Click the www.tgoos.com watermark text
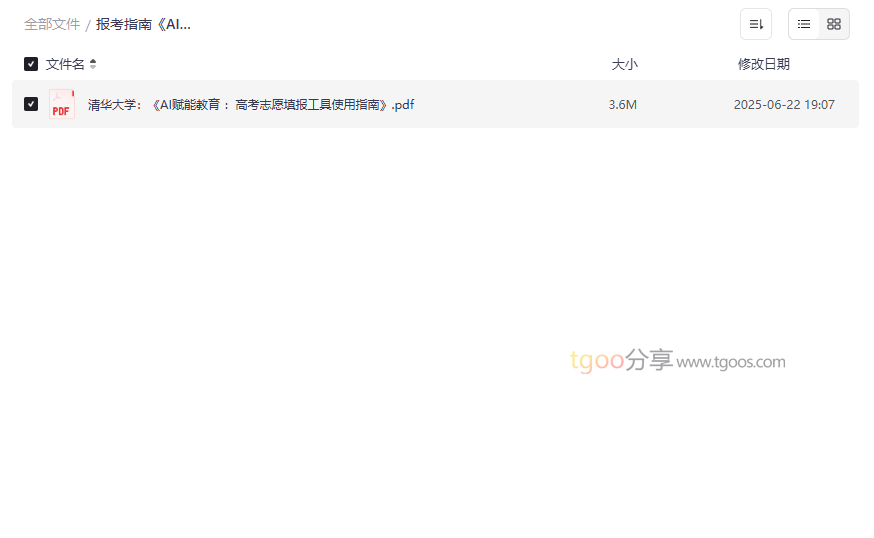 [731, 362]
